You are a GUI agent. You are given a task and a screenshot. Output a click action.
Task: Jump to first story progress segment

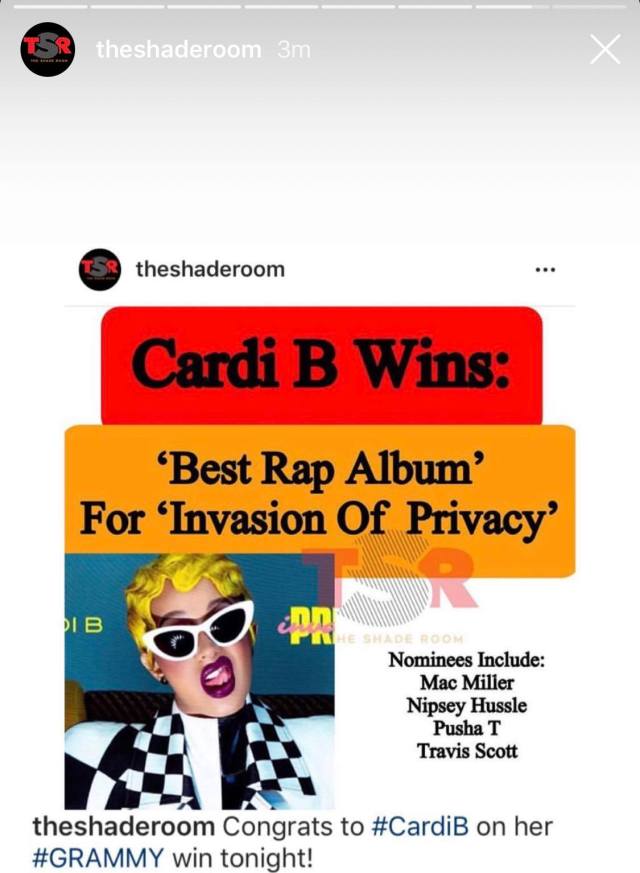click(50, 7)
